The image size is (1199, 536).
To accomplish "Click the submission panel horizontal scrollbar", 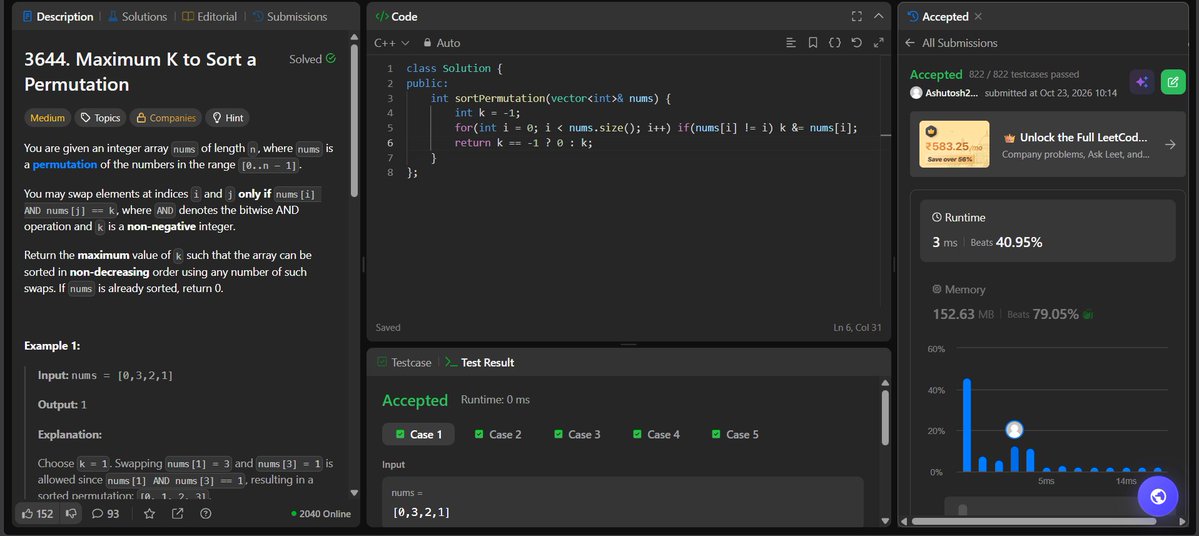I will (1033, 521).
